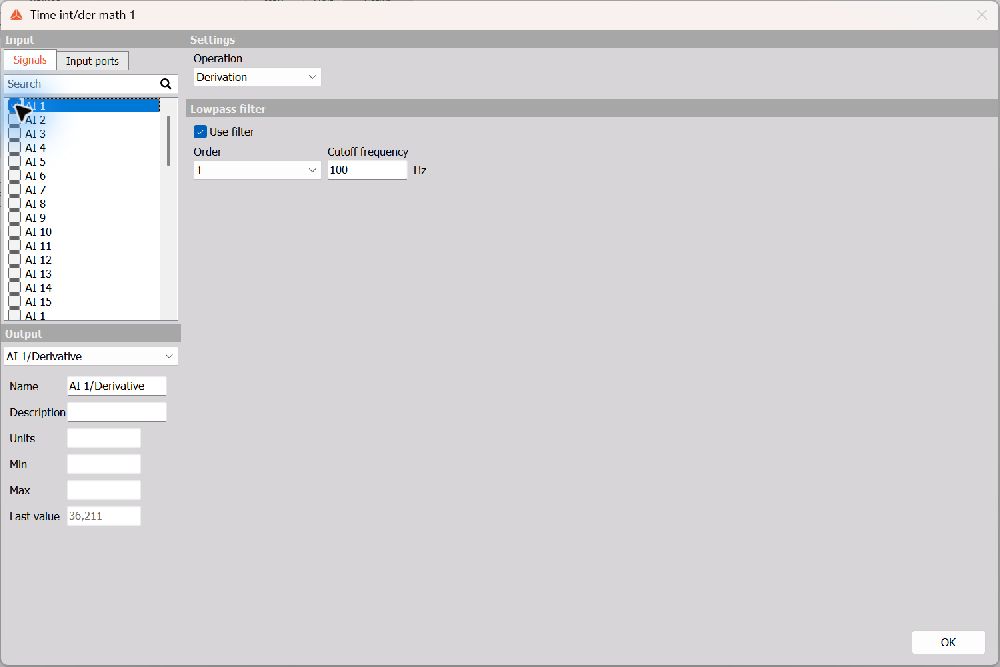Click the Description input field
The image size is (1000, 667).
pyautogui.click(x=117, y=412)
